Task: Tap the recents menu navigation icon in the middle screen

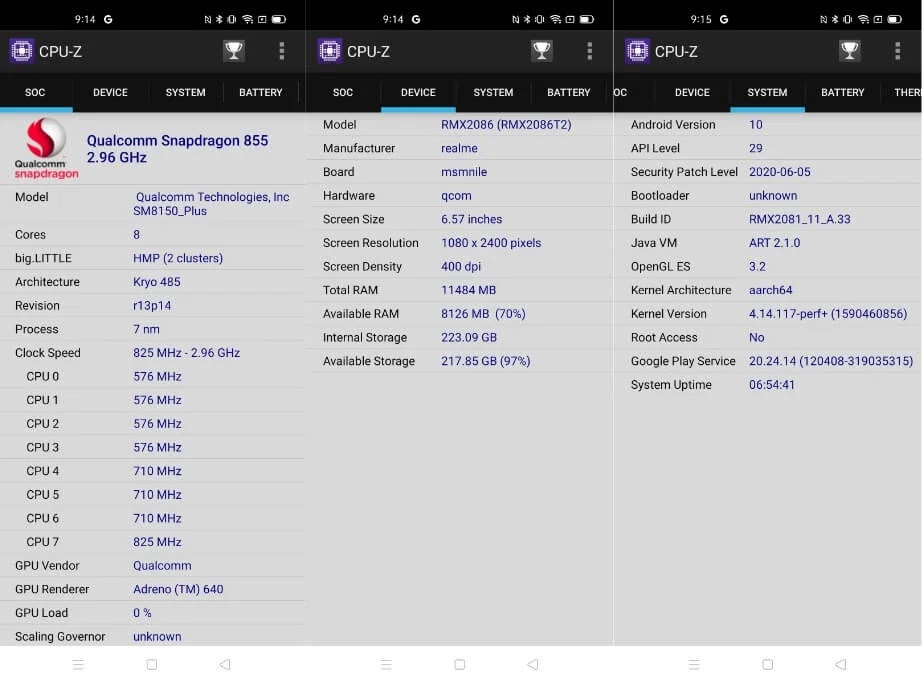Action: (386, 664)
